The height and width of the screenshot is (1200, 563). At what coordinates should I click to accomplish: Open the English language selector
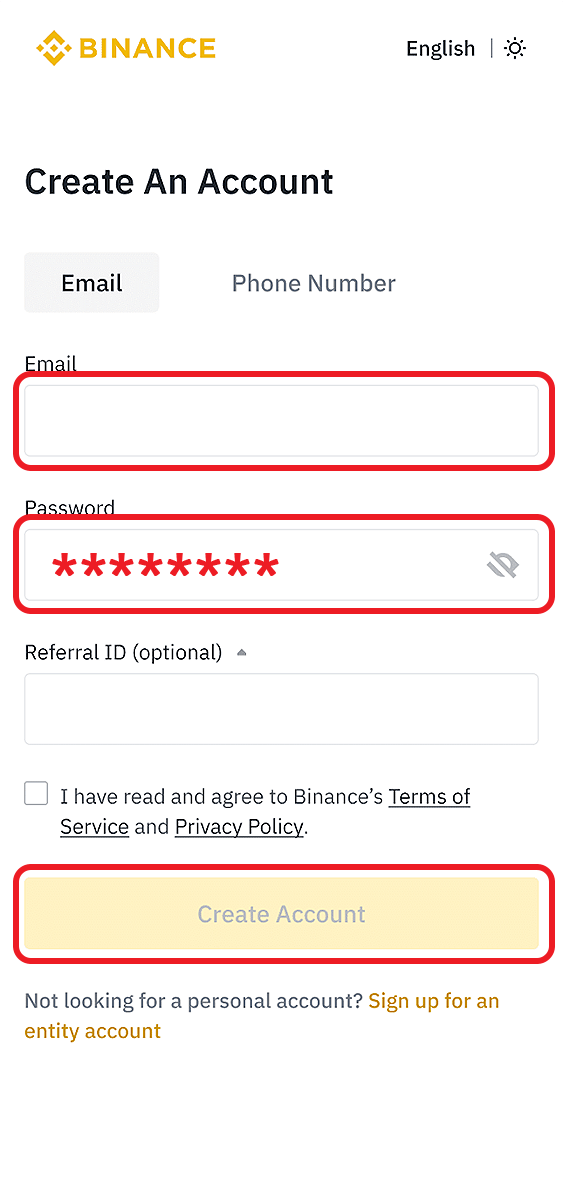point(440,48)
